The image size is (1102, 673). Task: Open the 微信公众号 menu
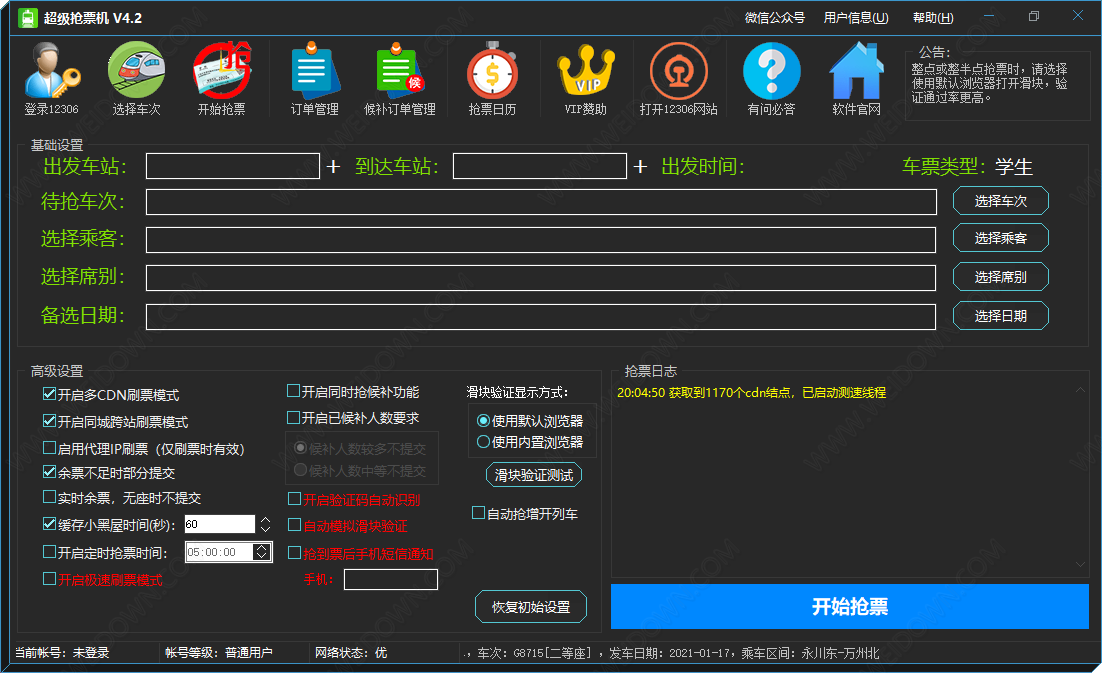[774, 18]
